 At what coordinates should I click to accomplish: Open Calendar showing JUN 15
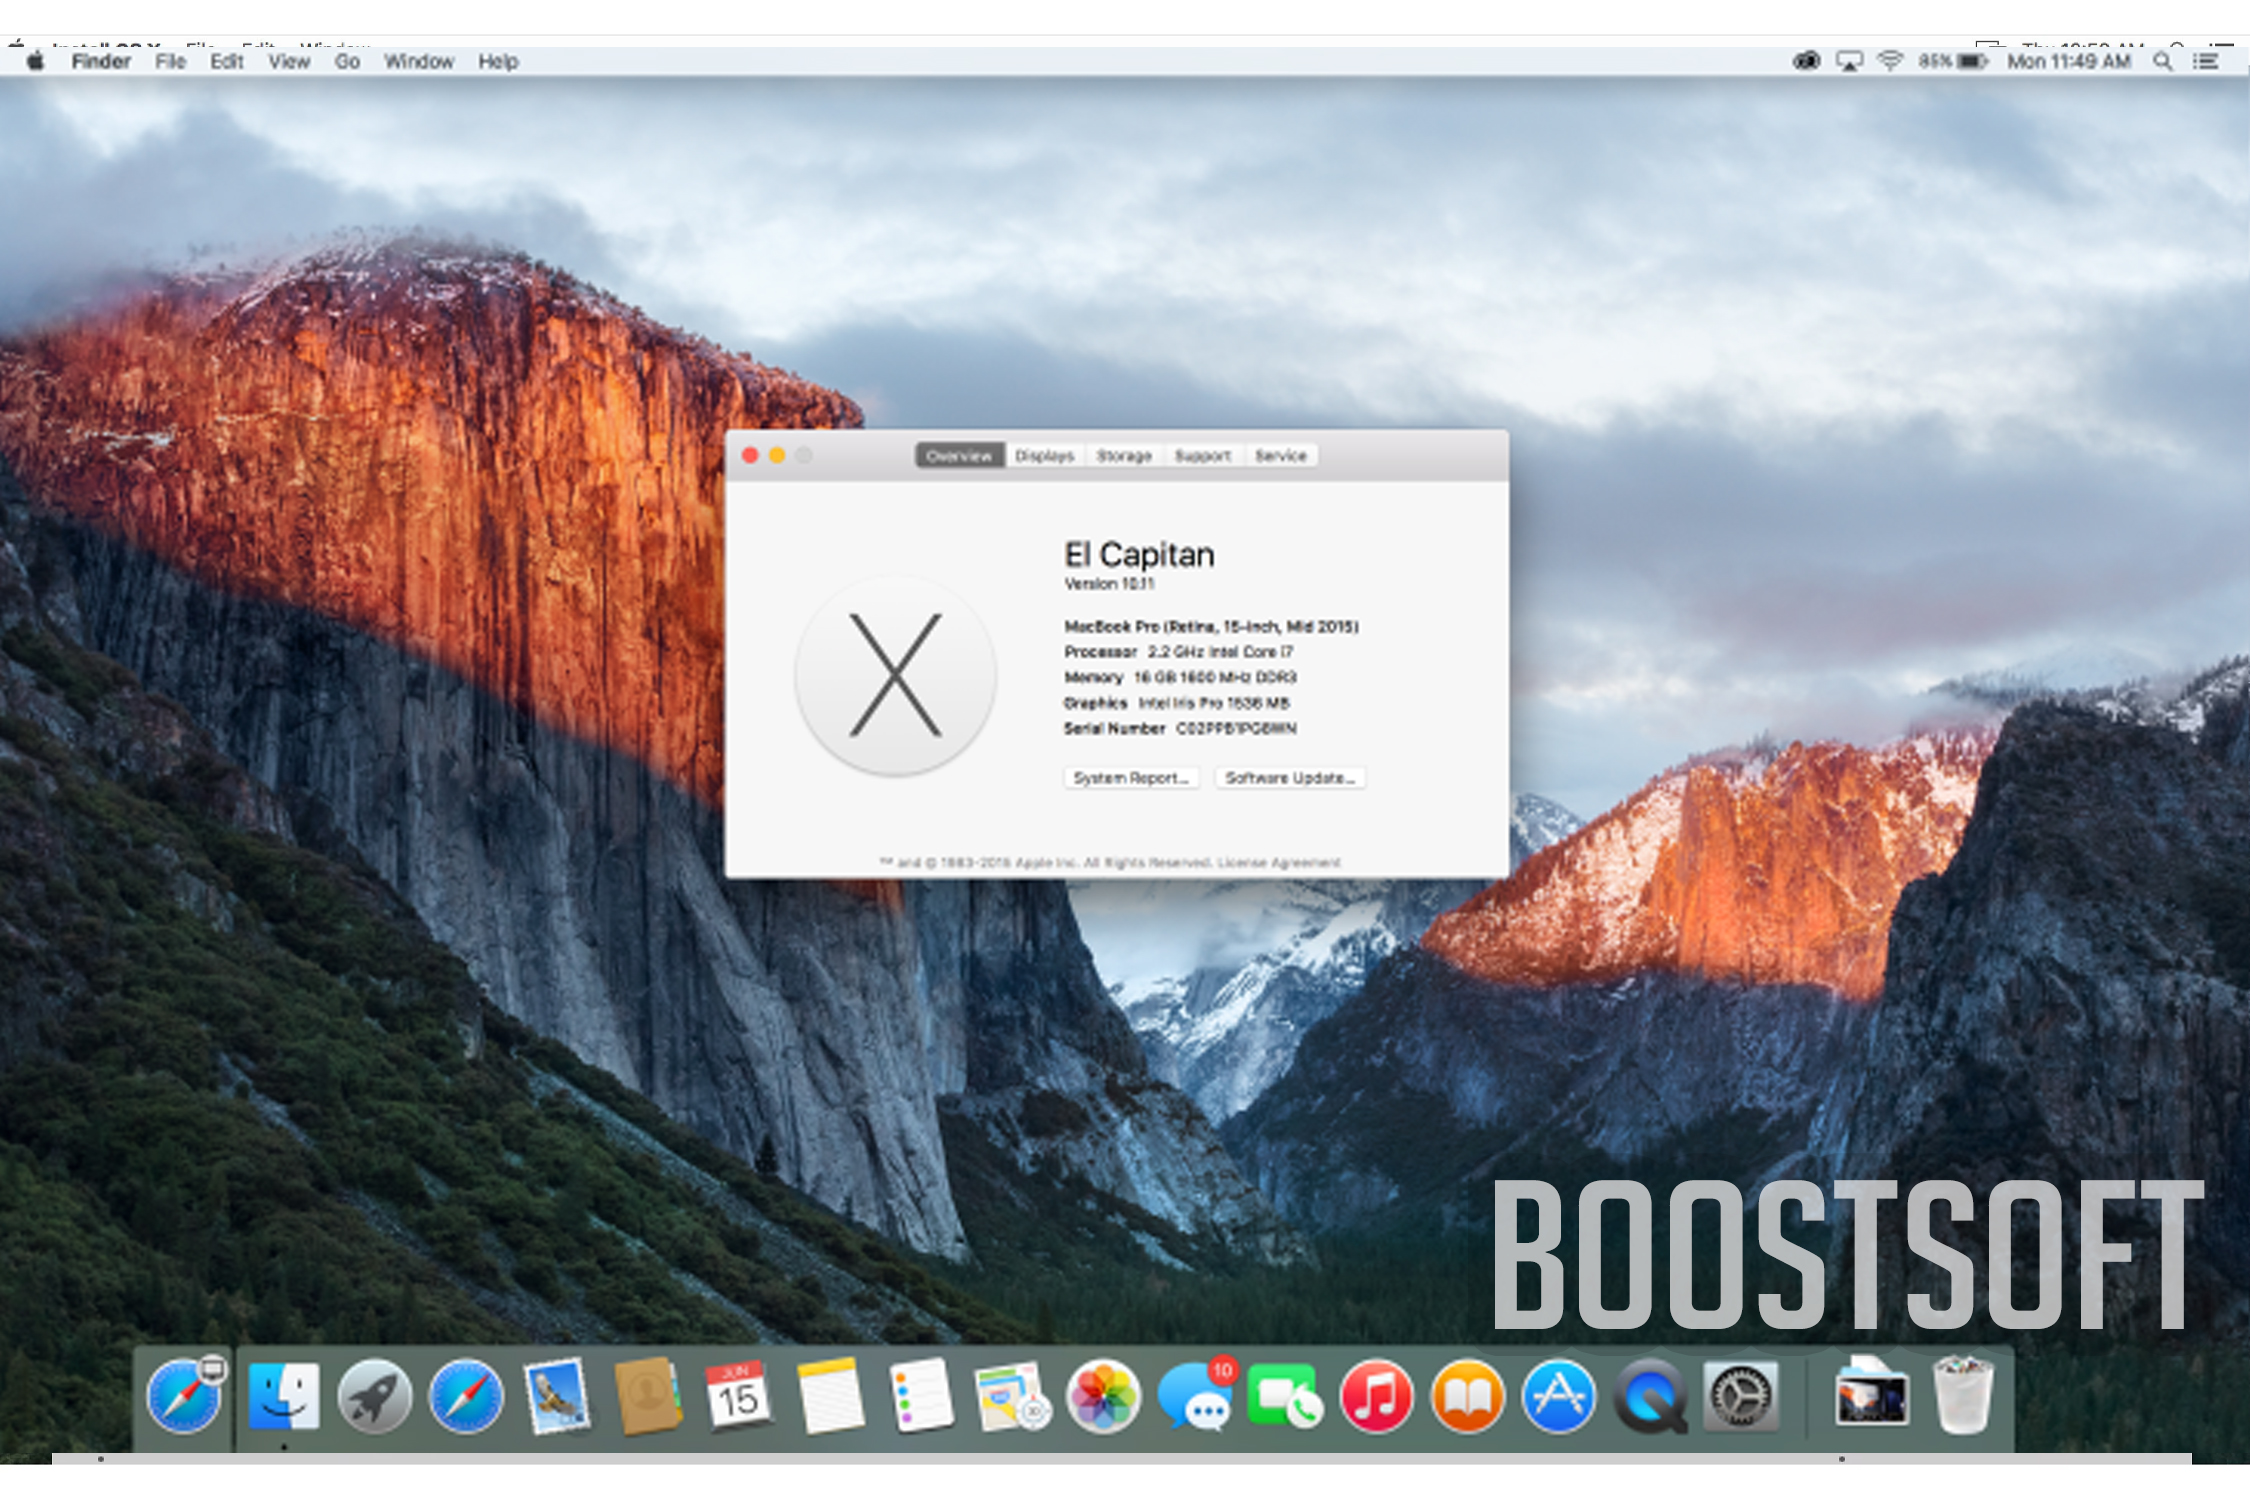pyautogui.click(x=738, y=1397)
